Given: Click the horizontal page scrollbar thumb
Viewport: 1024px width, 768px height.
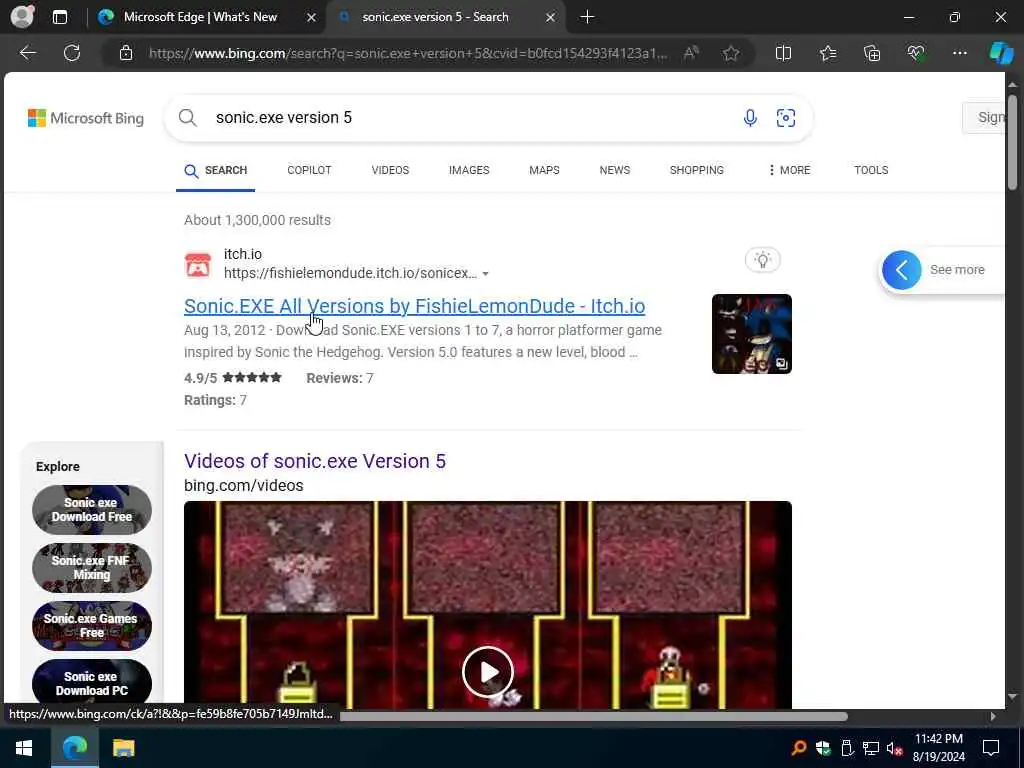Looking at the screenshot, I should click(x=593, y=716).
